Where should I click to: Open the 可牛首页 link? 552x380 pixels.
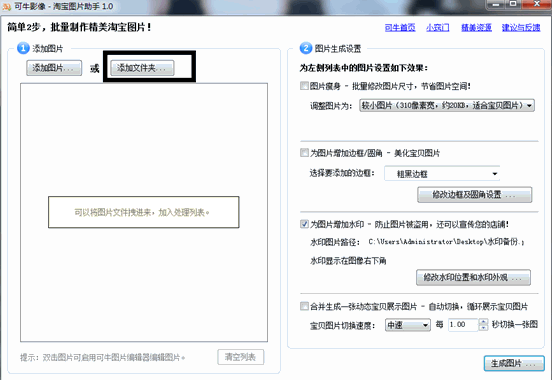tap(400, 27)
